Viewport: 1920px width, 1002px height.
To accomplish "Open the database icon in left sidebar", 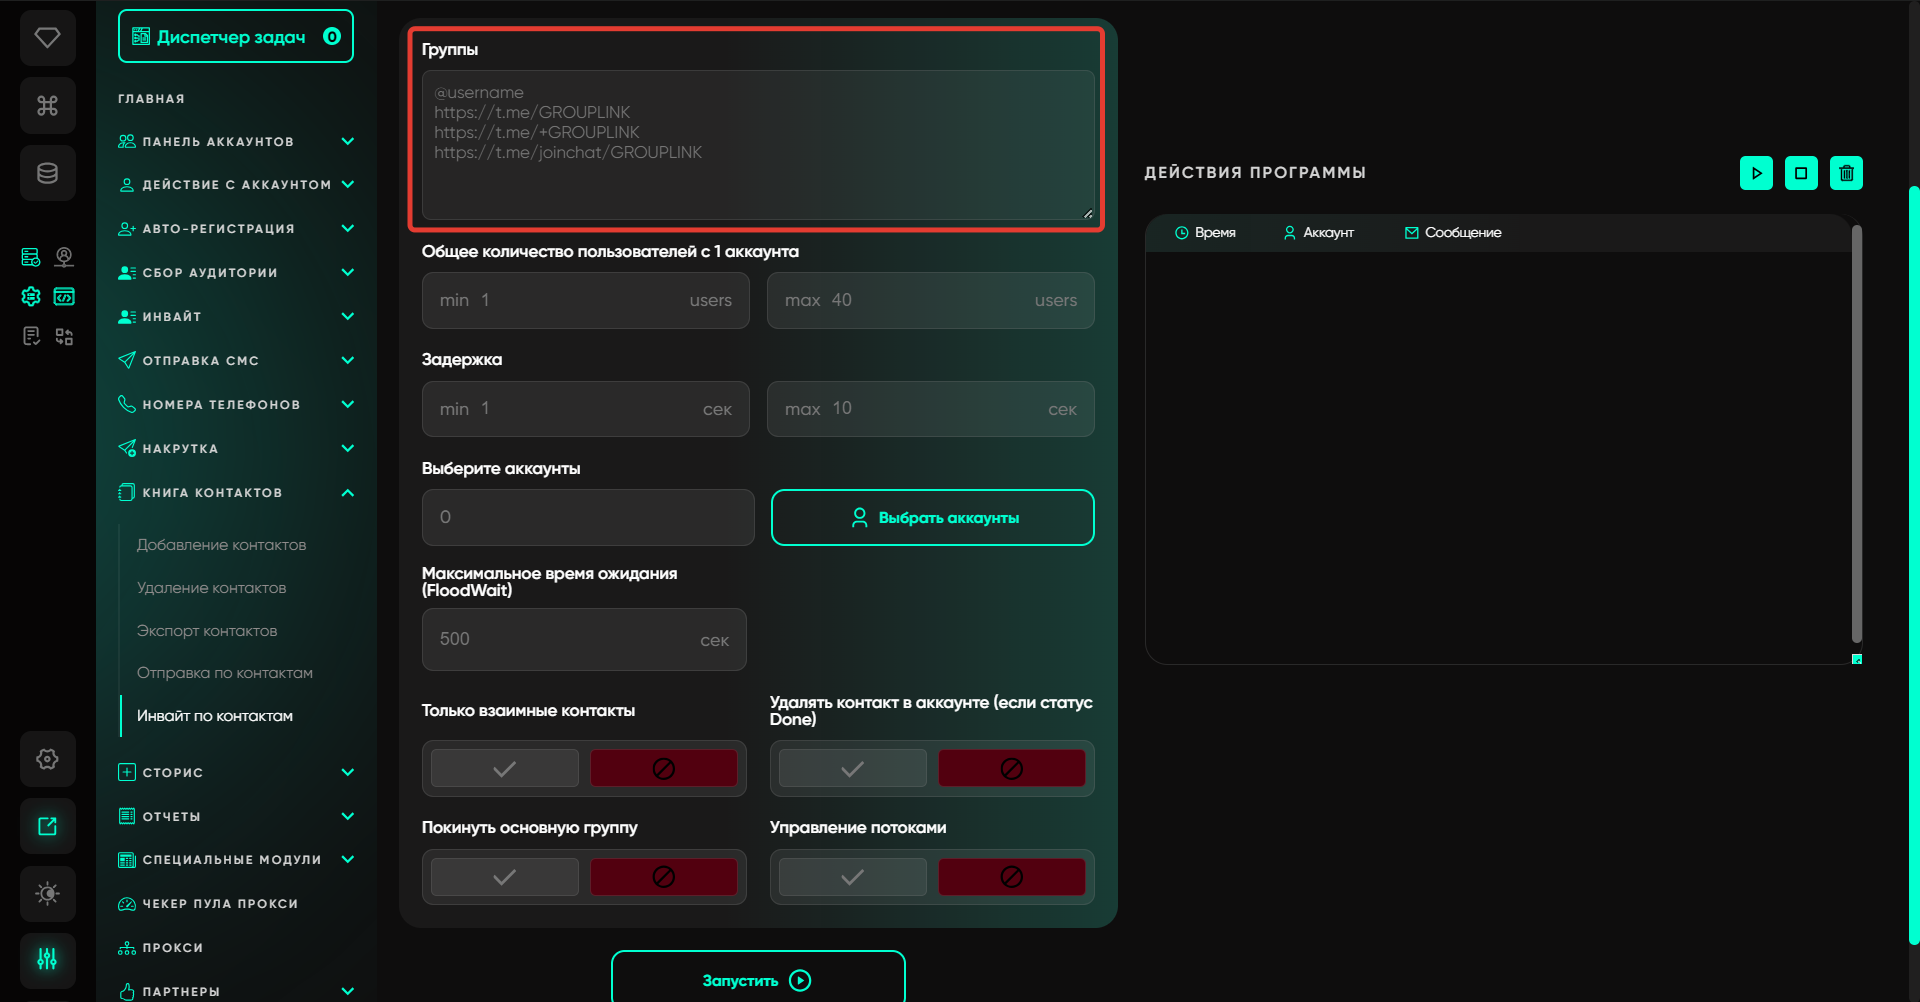I will coord(47,173).
